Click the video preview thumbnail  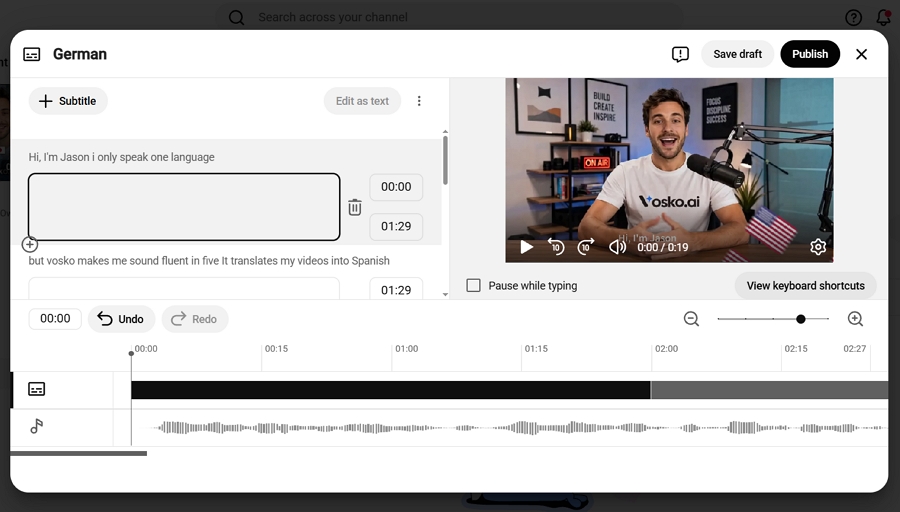(669, 170)
